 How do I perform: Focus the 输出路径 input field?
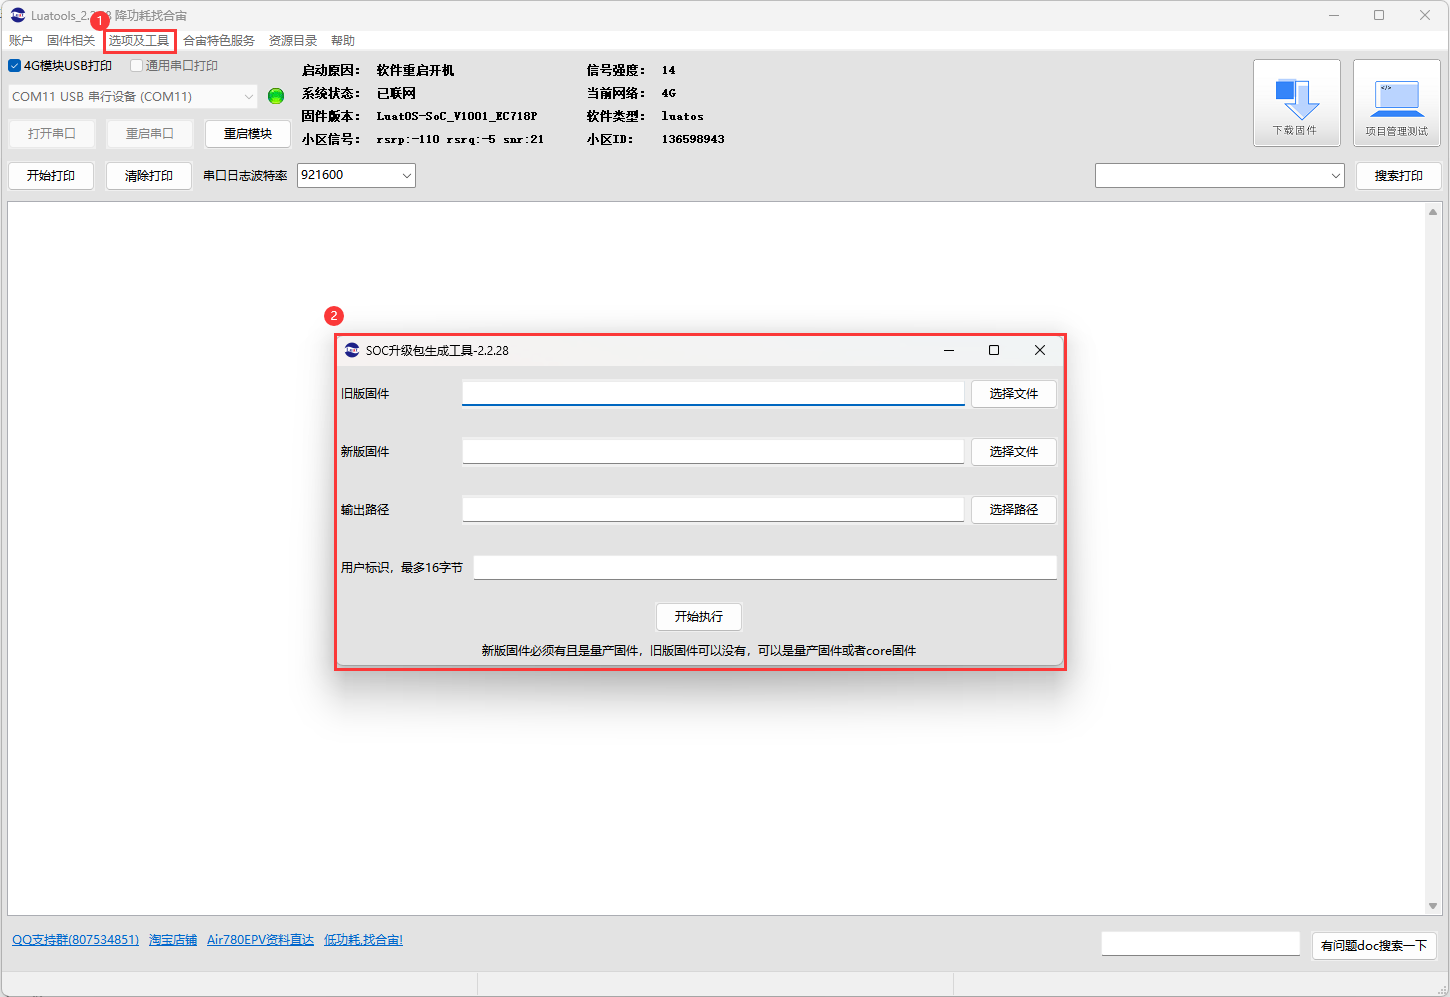pos(713,510)
